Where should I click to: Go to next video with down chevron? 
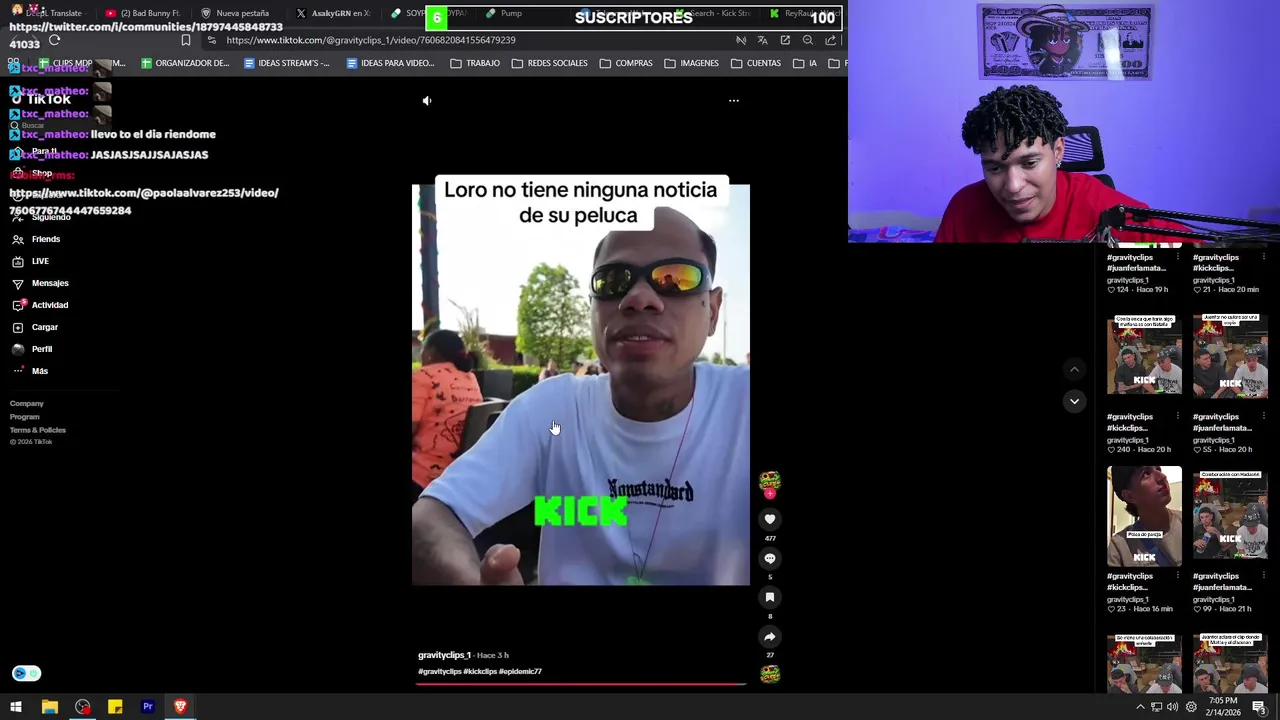click(1074, 401)
